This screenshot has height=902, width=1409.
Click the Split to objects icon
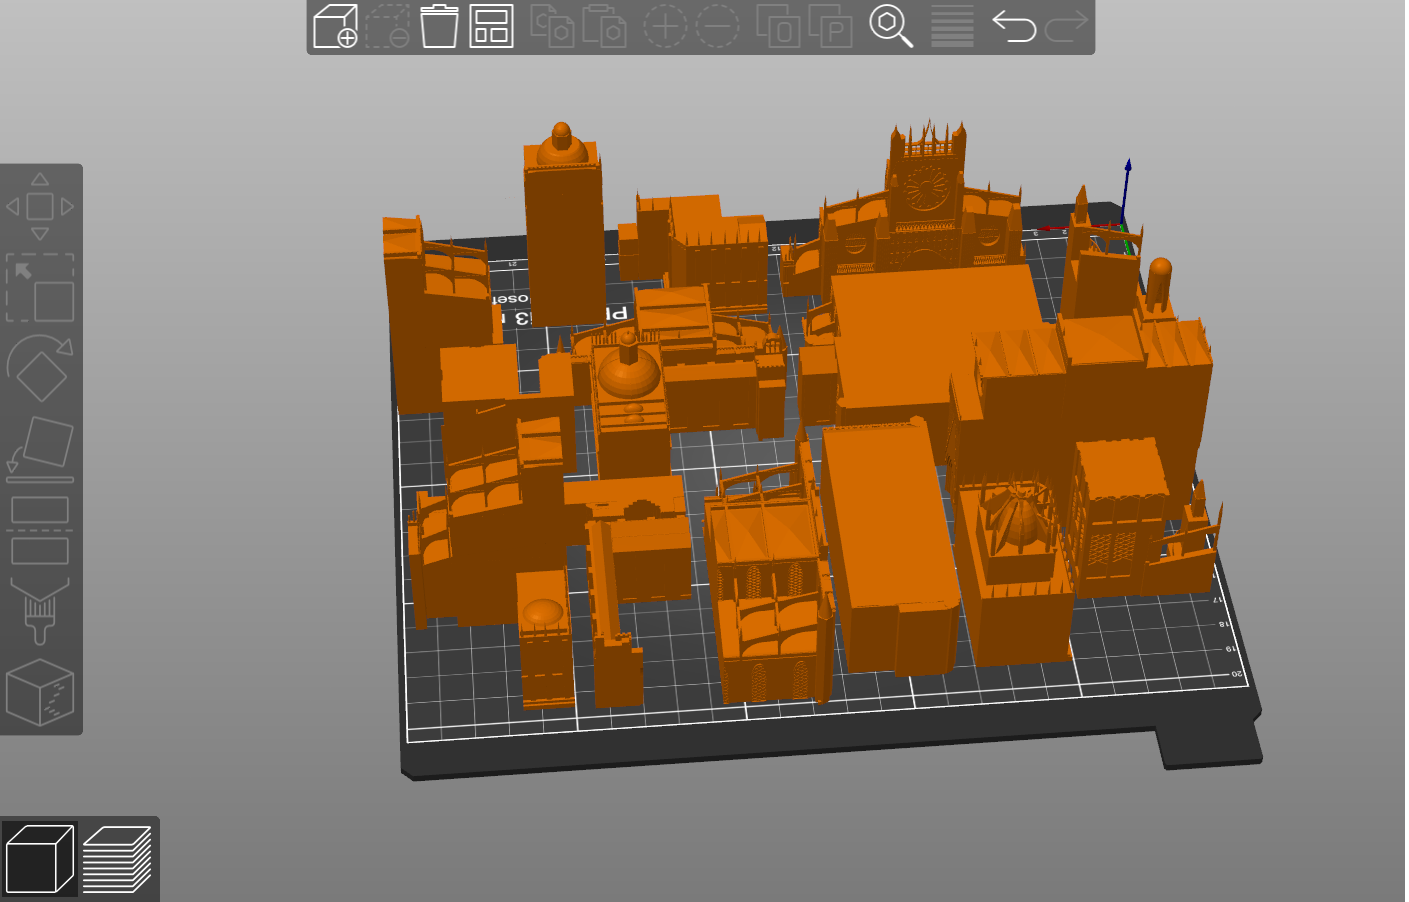(x=778, y=26)
